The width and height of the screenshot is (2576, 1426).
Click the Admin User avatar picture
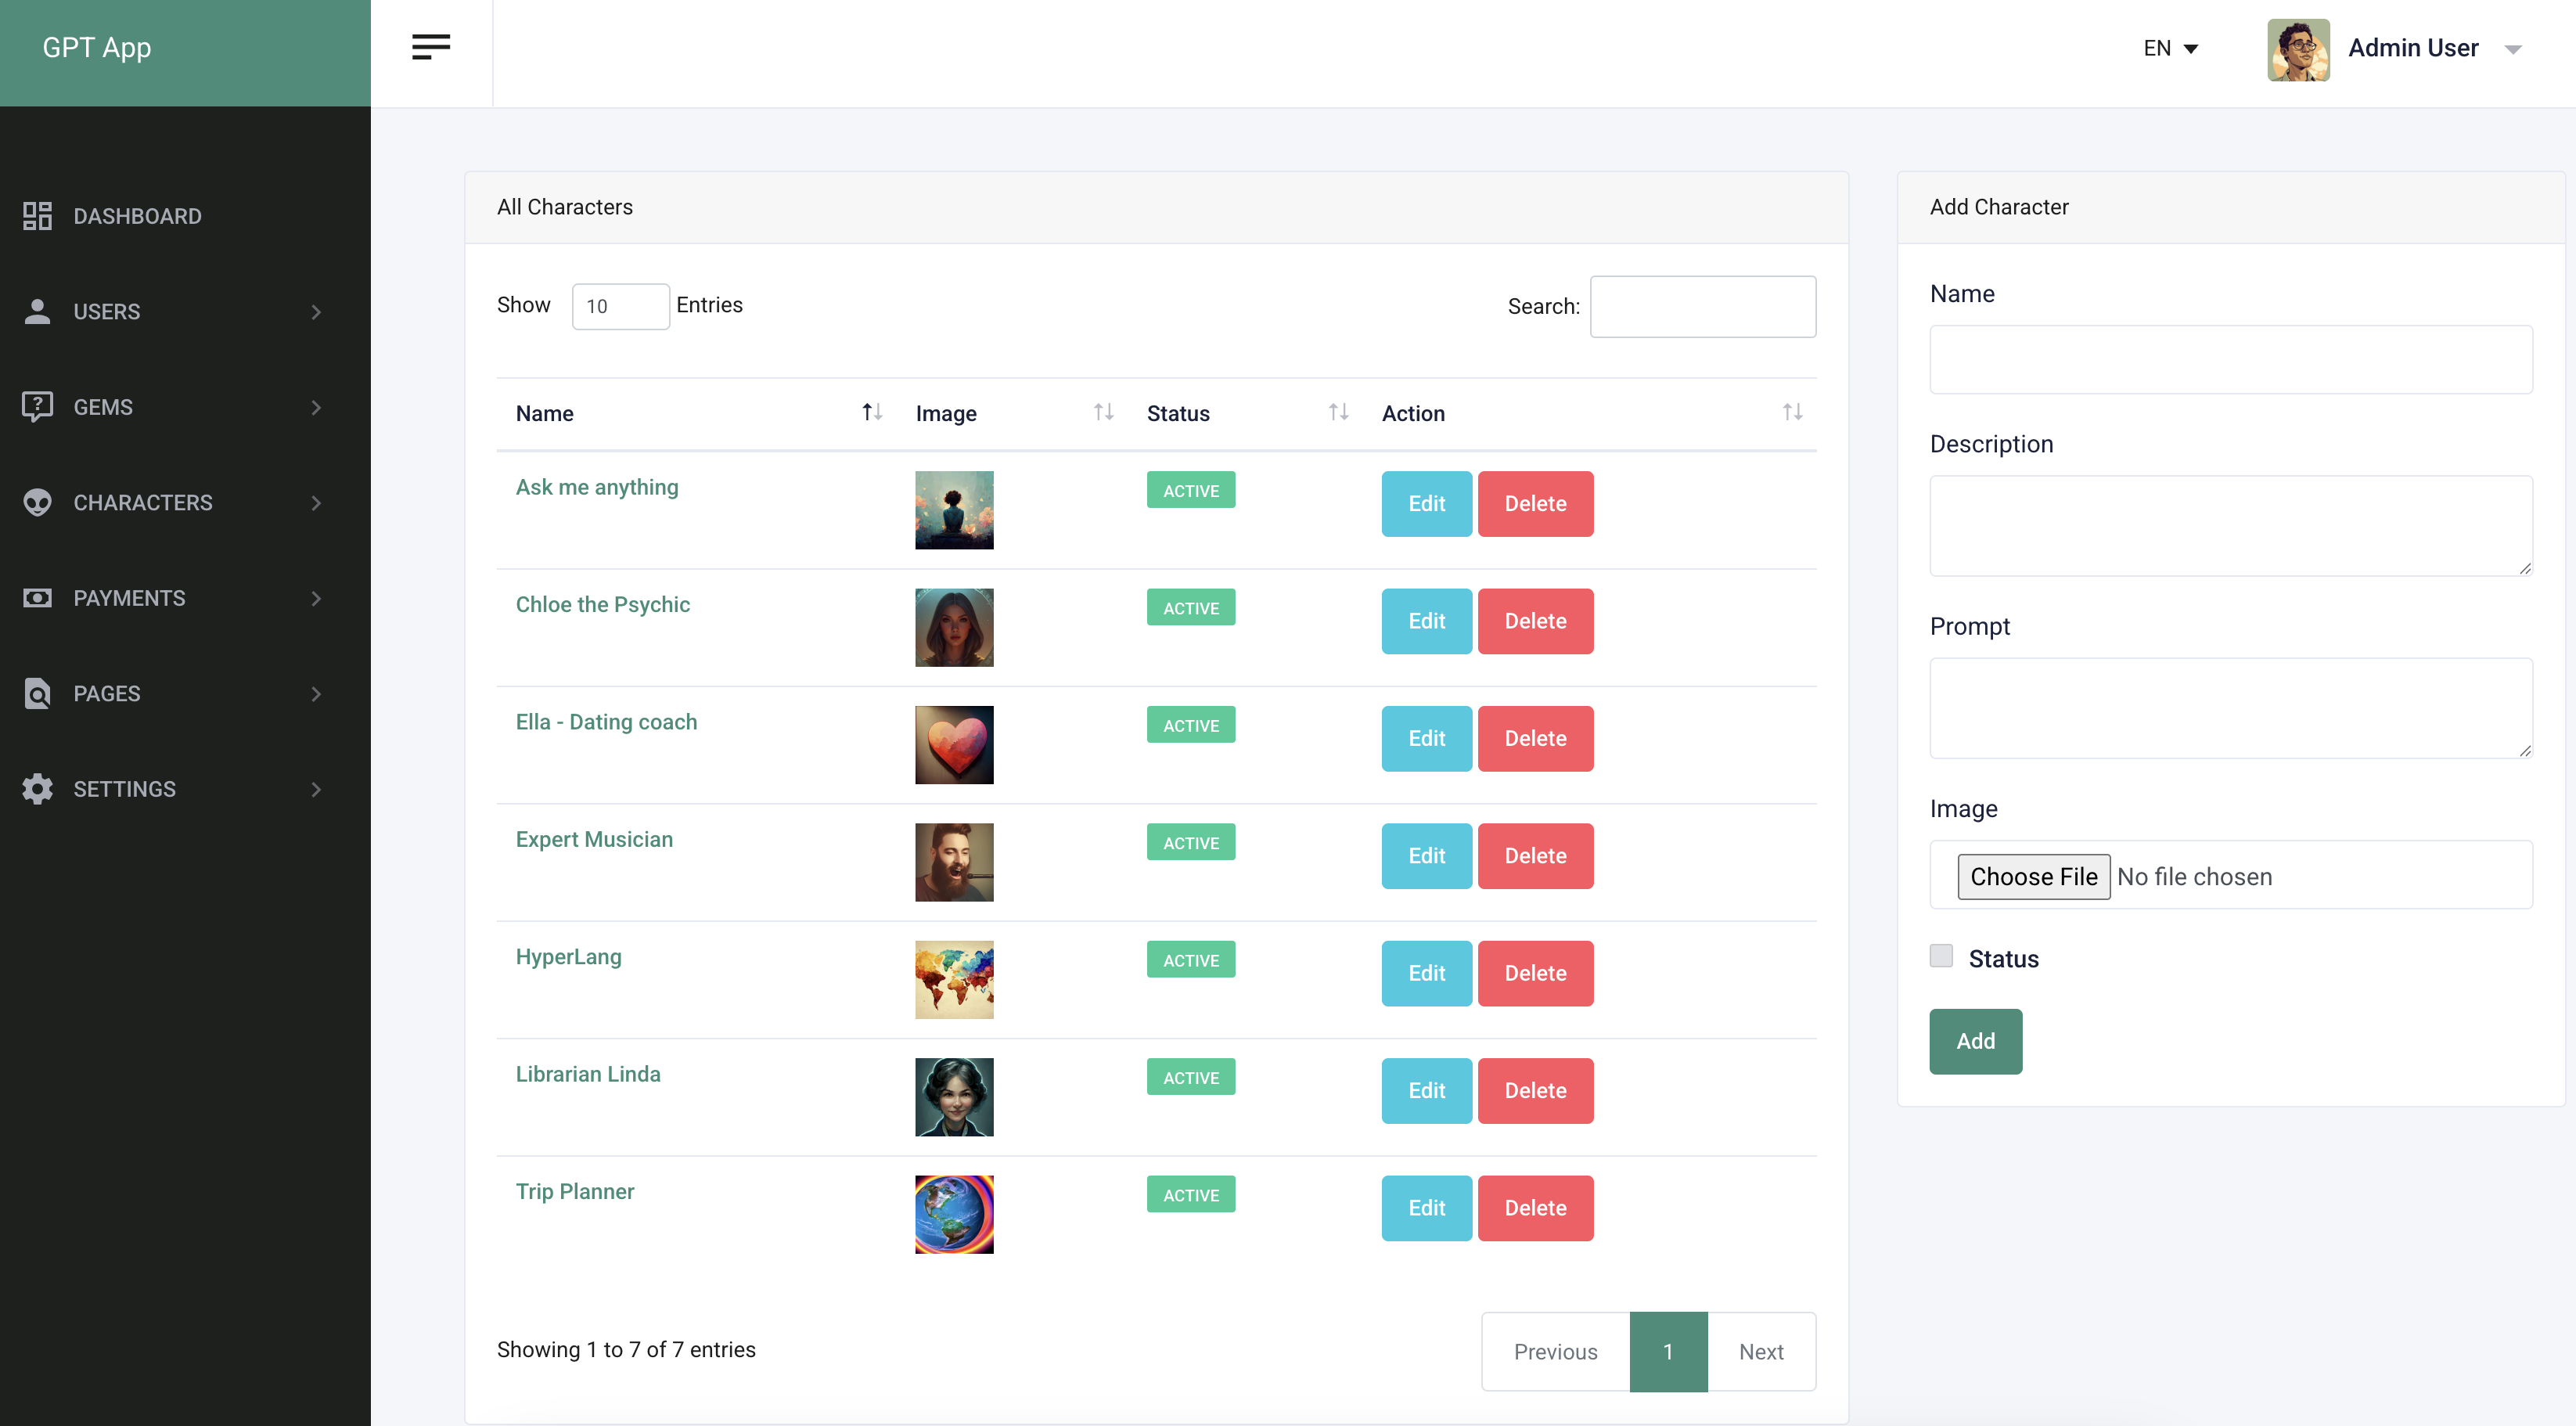click(x=2298, y=49)
